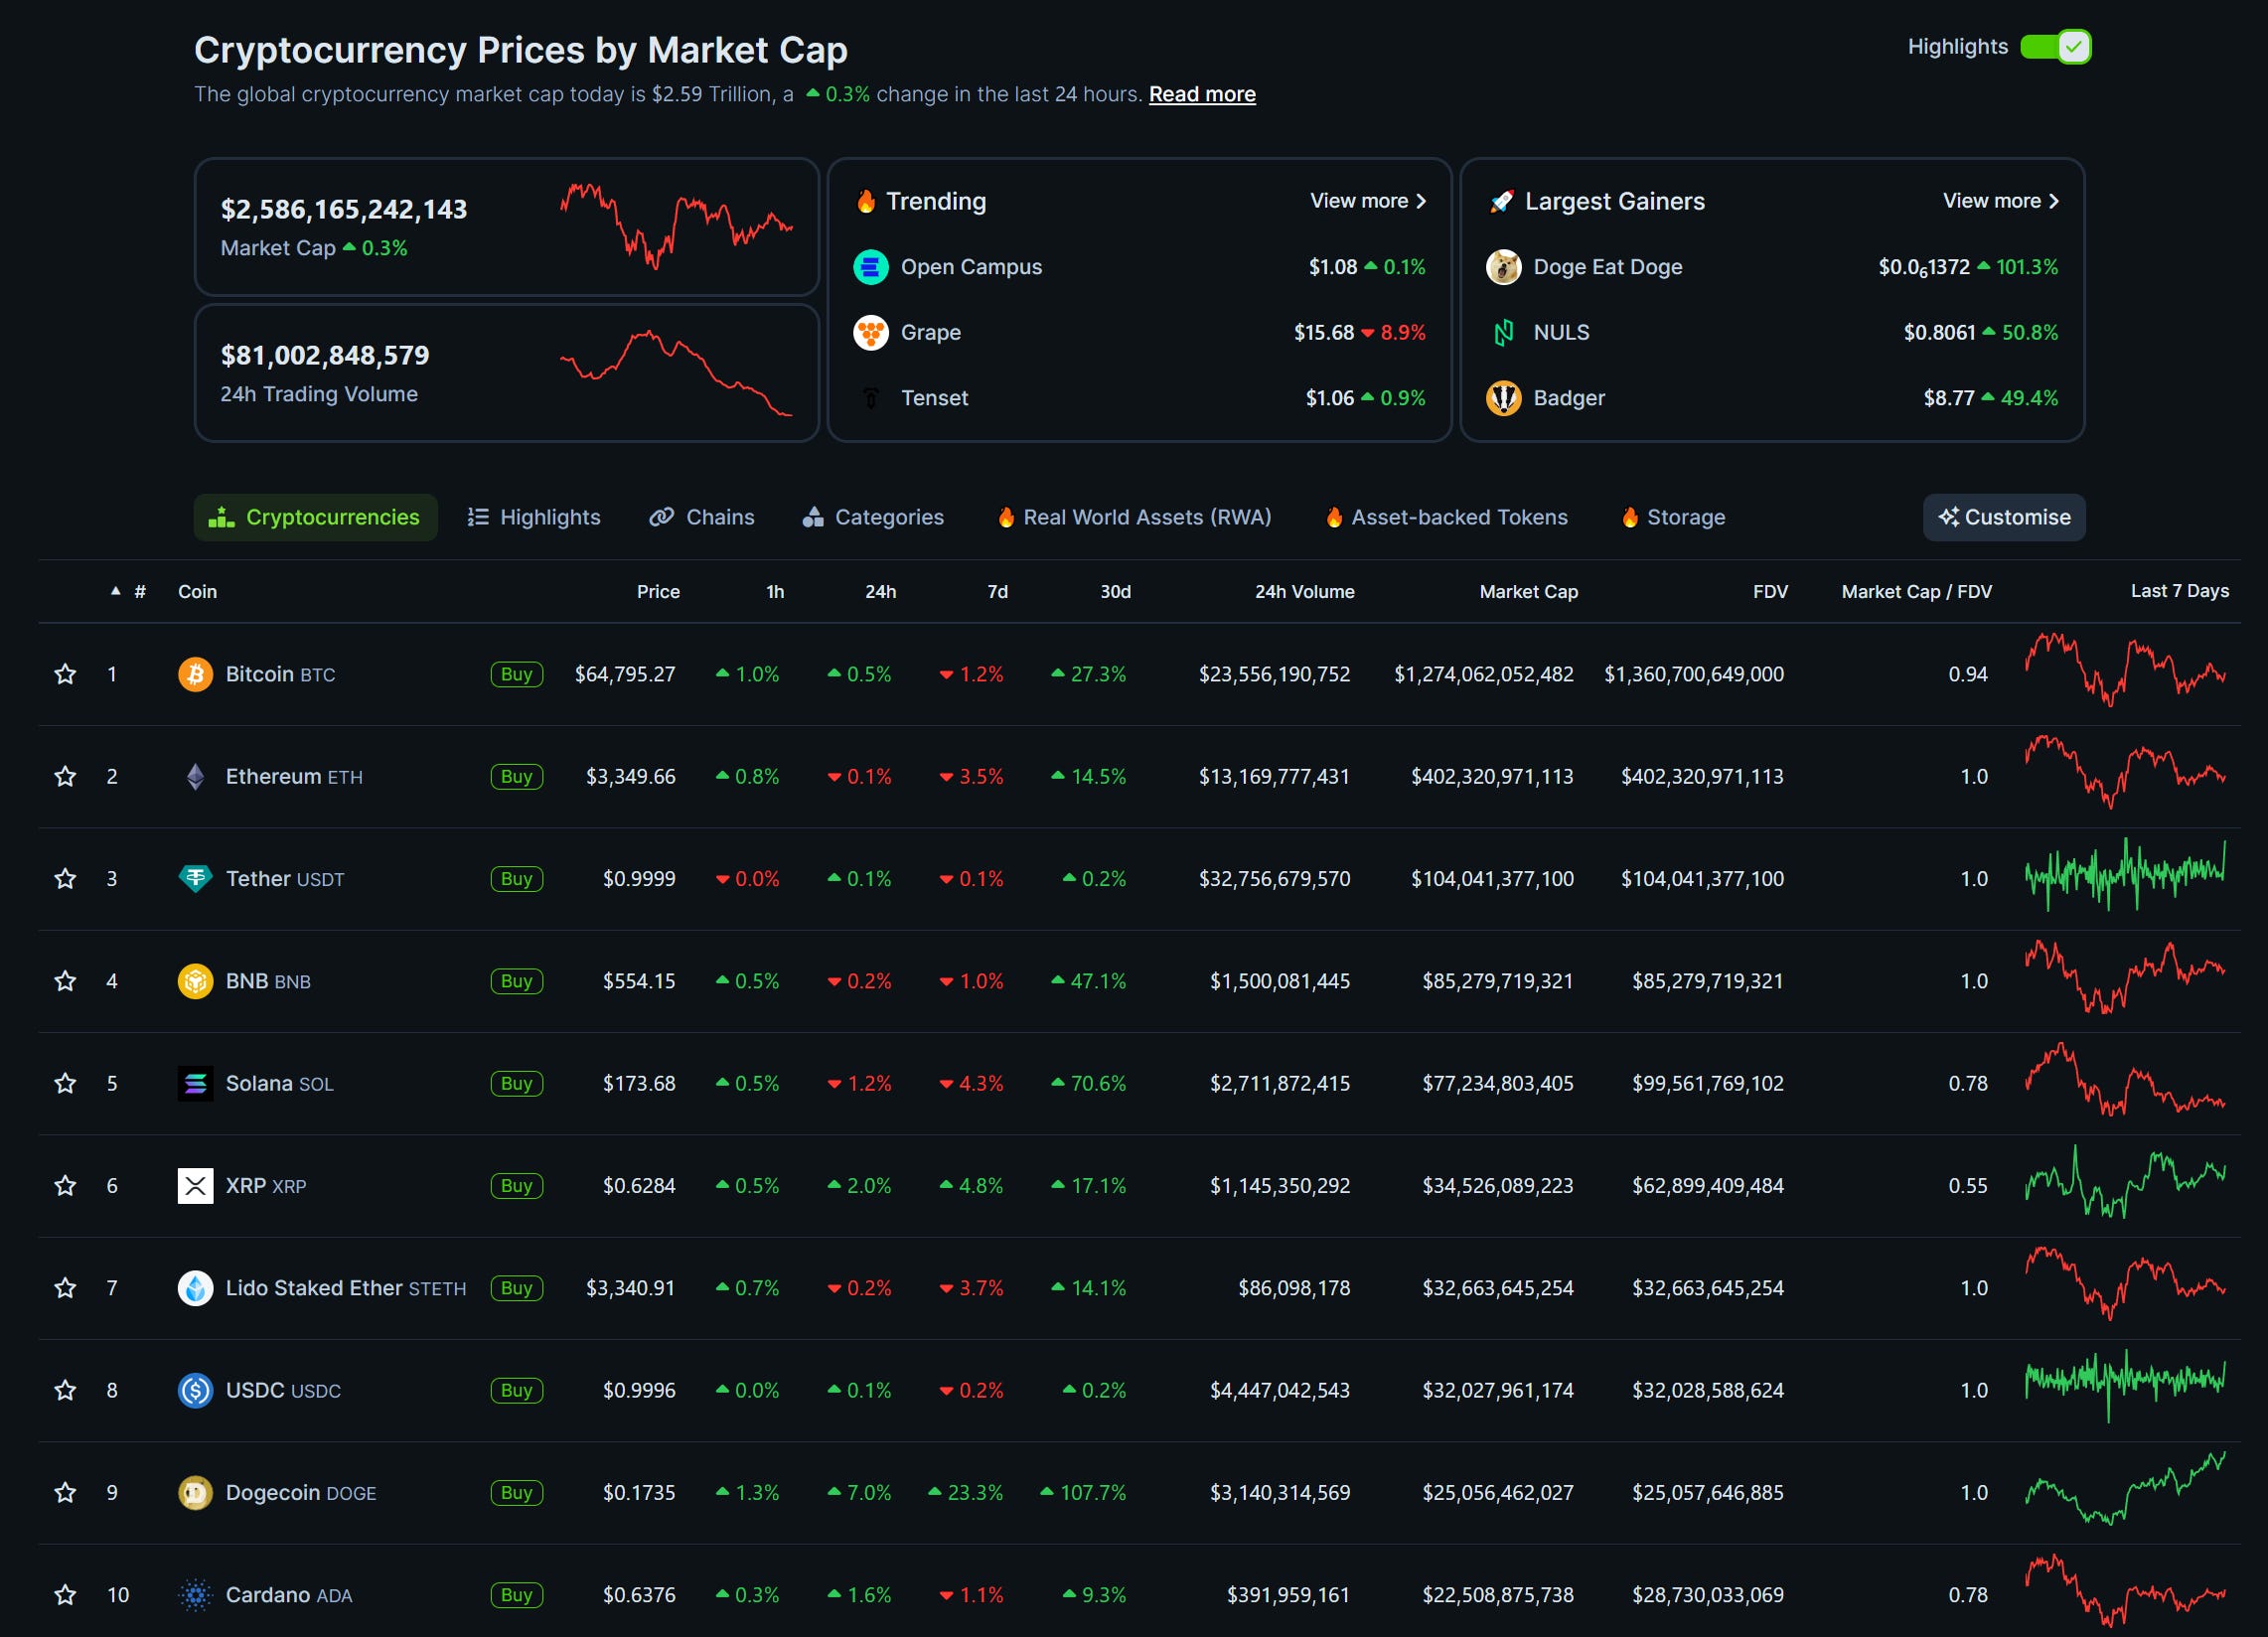Open the Categories tab
Image resolution: width=2268 pixels, height=1637 pixels.
tap(873, 517)
